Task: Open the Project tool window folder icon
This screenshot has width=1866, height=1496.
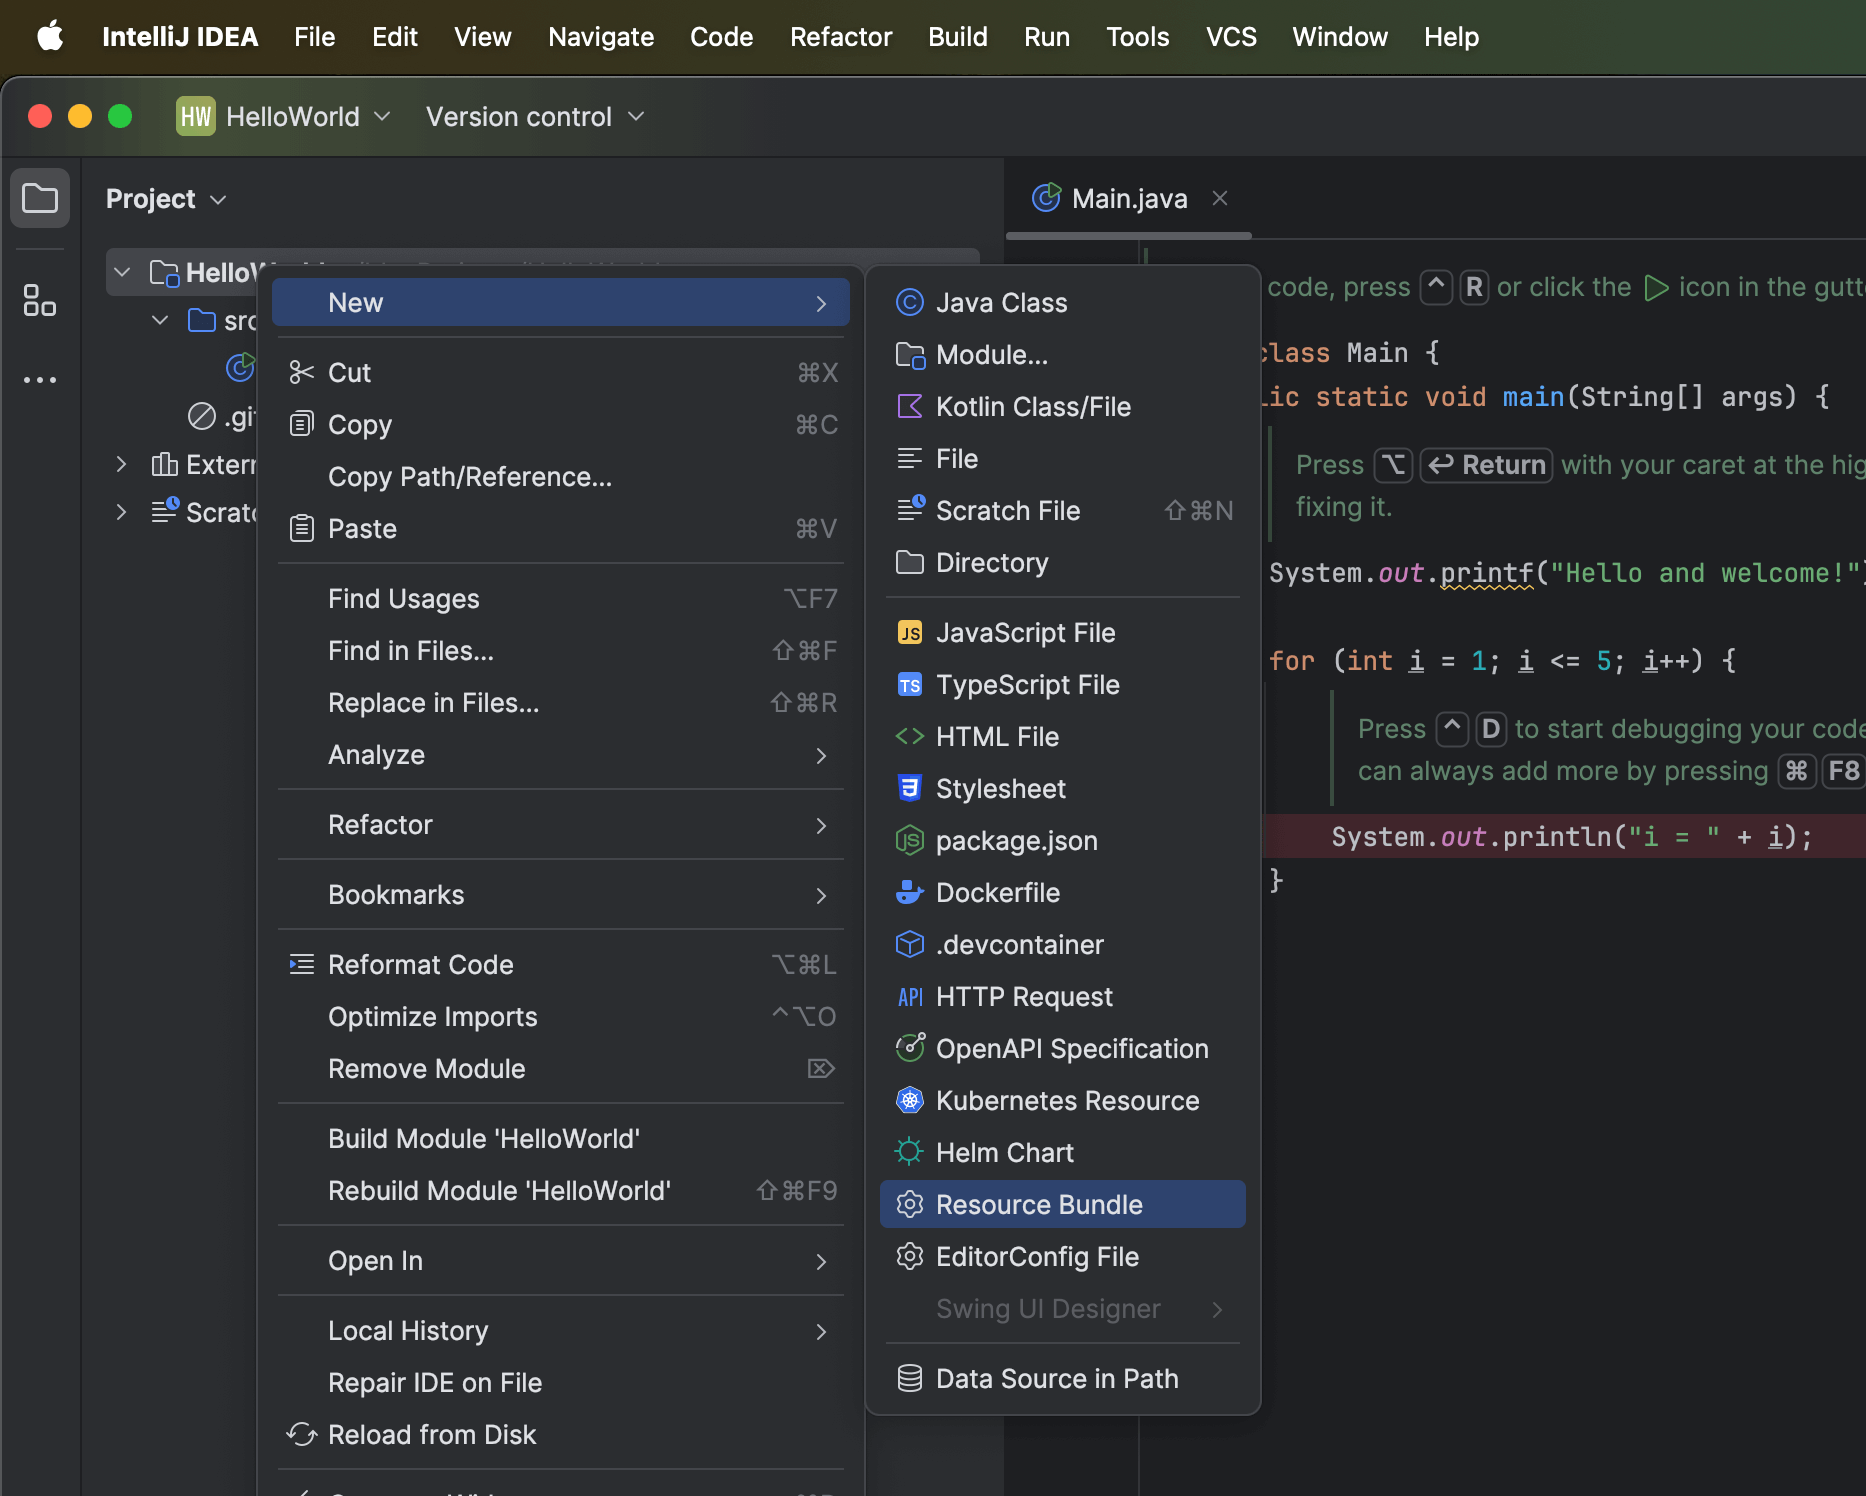Action: click(x=40, y=198)
